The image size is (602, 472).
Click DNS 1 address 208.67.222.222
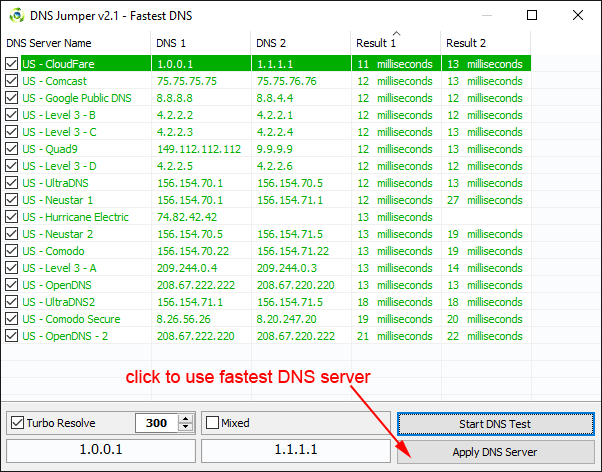(x=196, y=285)
